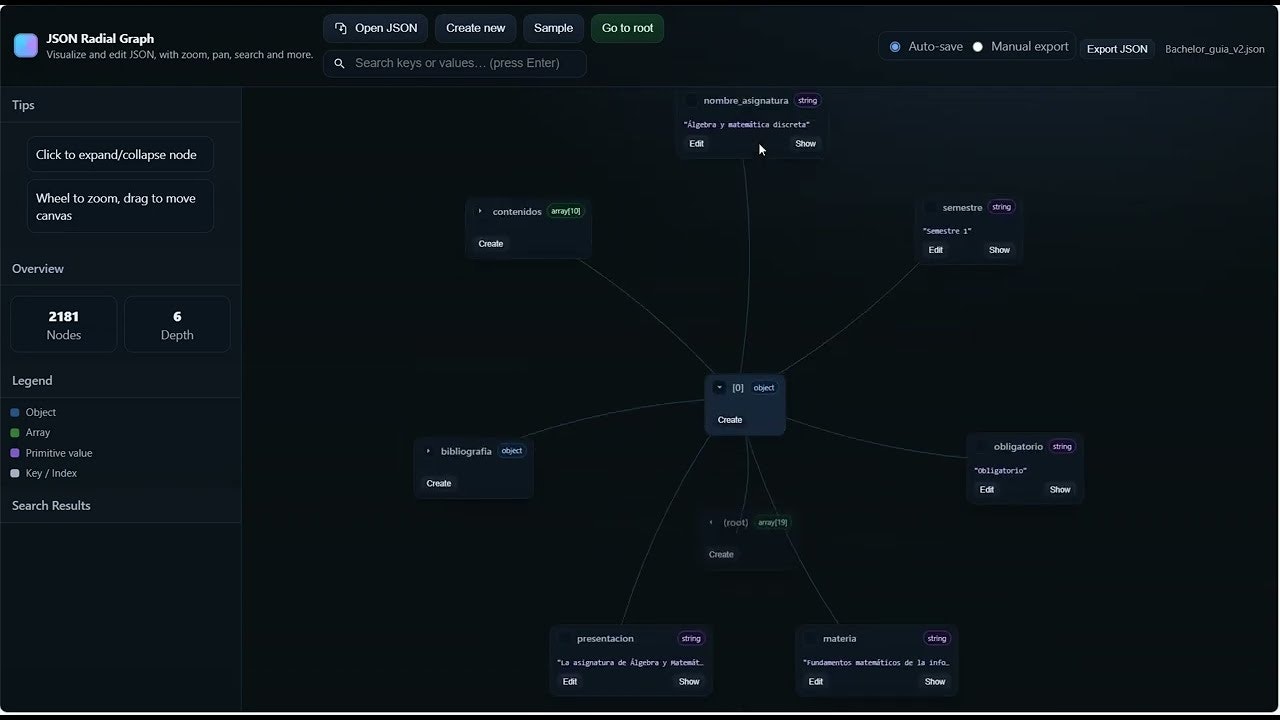The height and width of the screenshot is (720, 1280).
Task: Open the Sample menu item
Action: [553, 28]
